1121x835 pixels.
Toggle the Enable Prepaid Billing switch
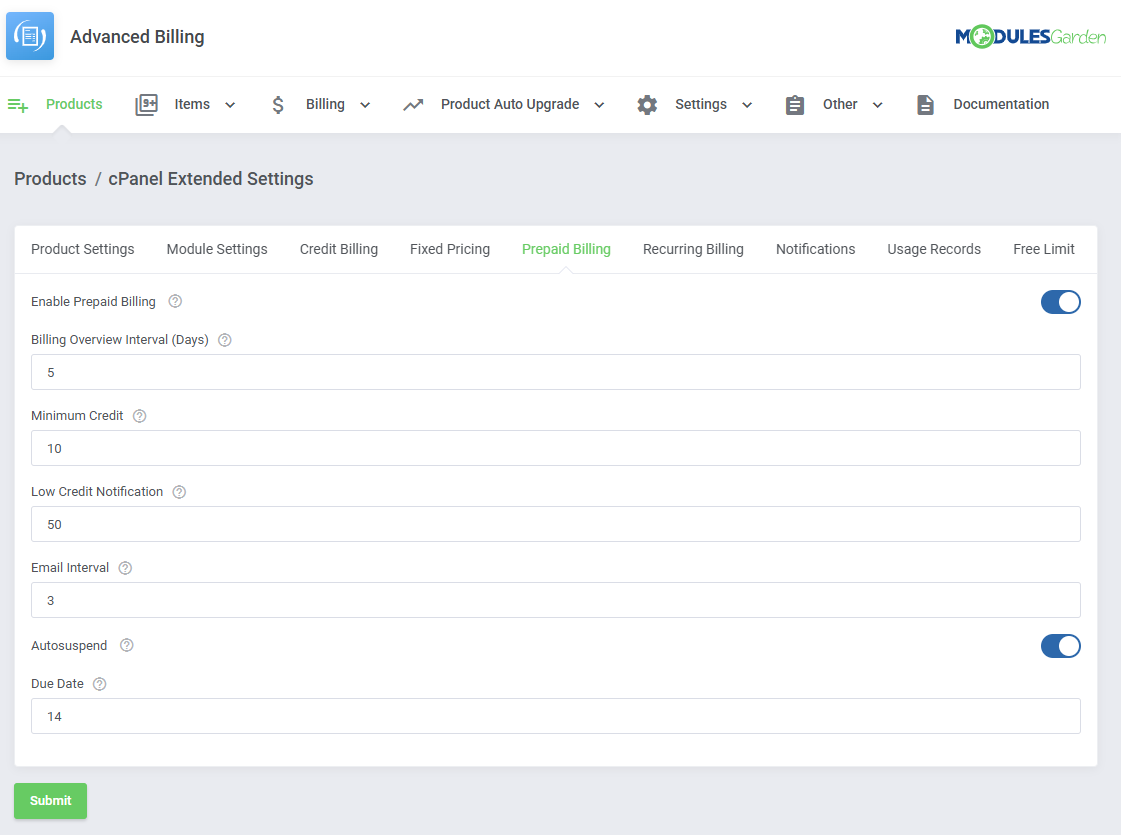pyautogui.click(x=1060, y=302)
